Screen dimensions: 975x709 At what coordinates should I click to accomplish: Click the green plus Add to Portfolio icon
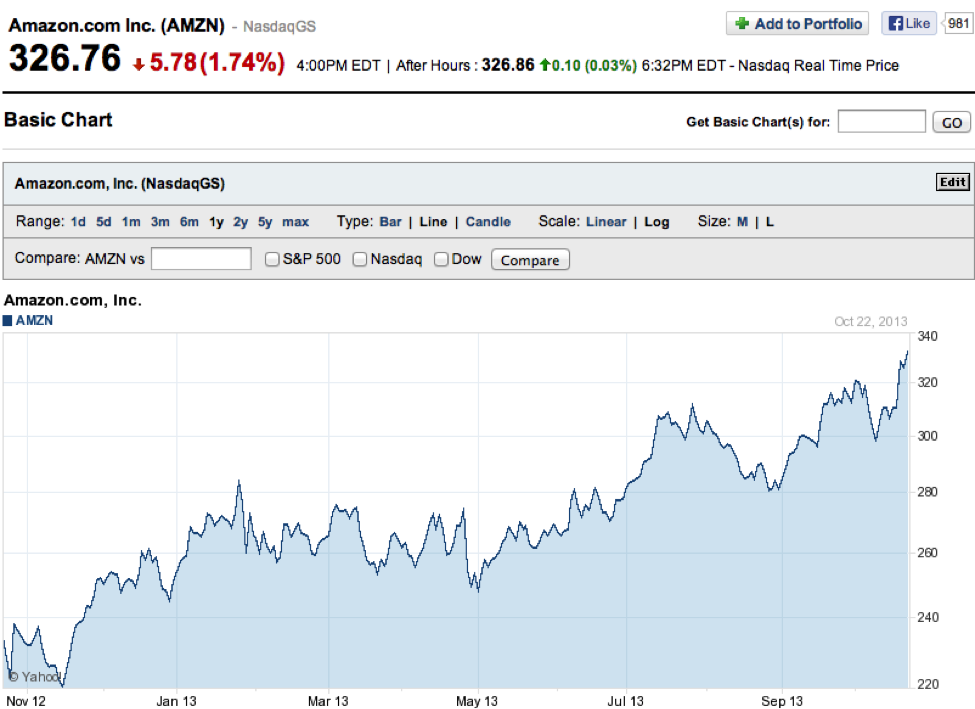[x=742, y=24]
